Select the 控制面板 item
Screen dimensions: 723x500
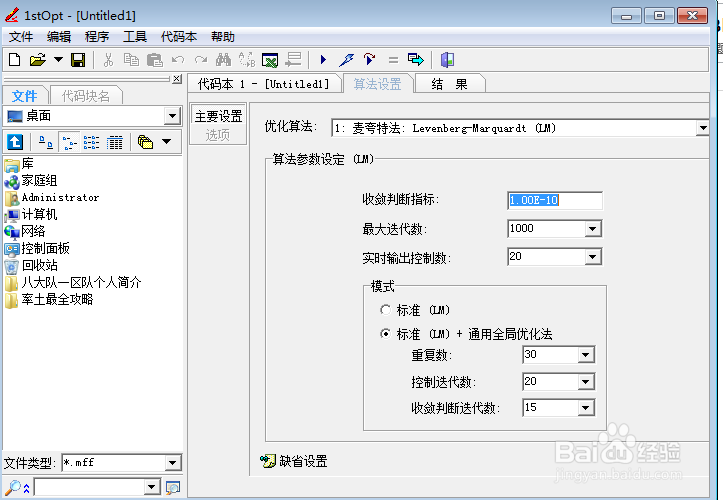(37, 249)
